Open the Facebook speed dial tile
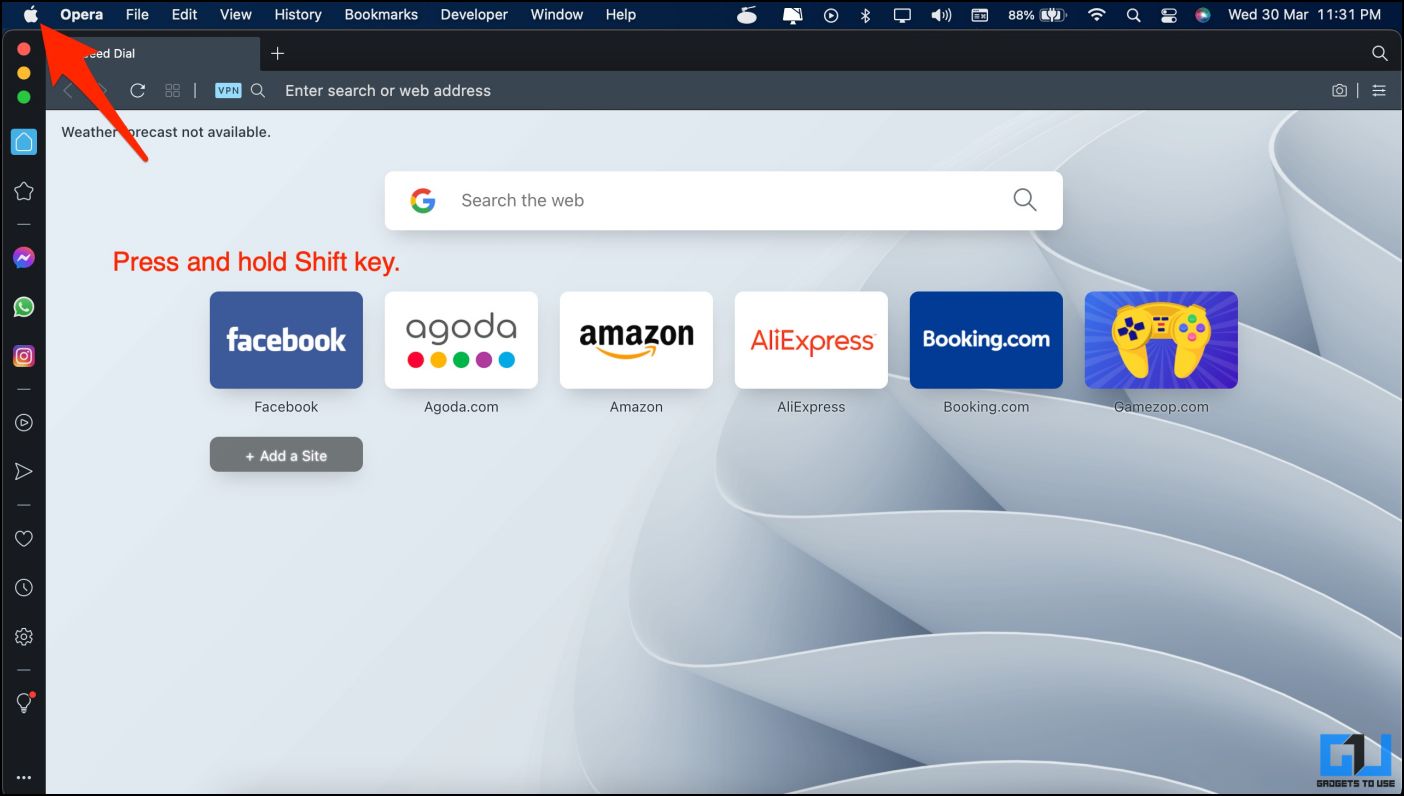Screen dimensions: 1404x796 click(x=286, y=340)
